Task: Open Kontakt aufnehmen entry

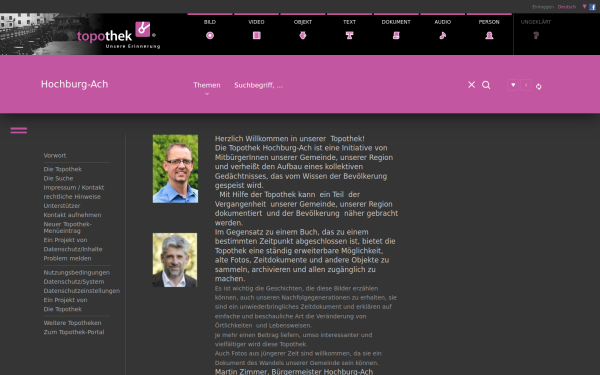Action: (x=72, y=215)
